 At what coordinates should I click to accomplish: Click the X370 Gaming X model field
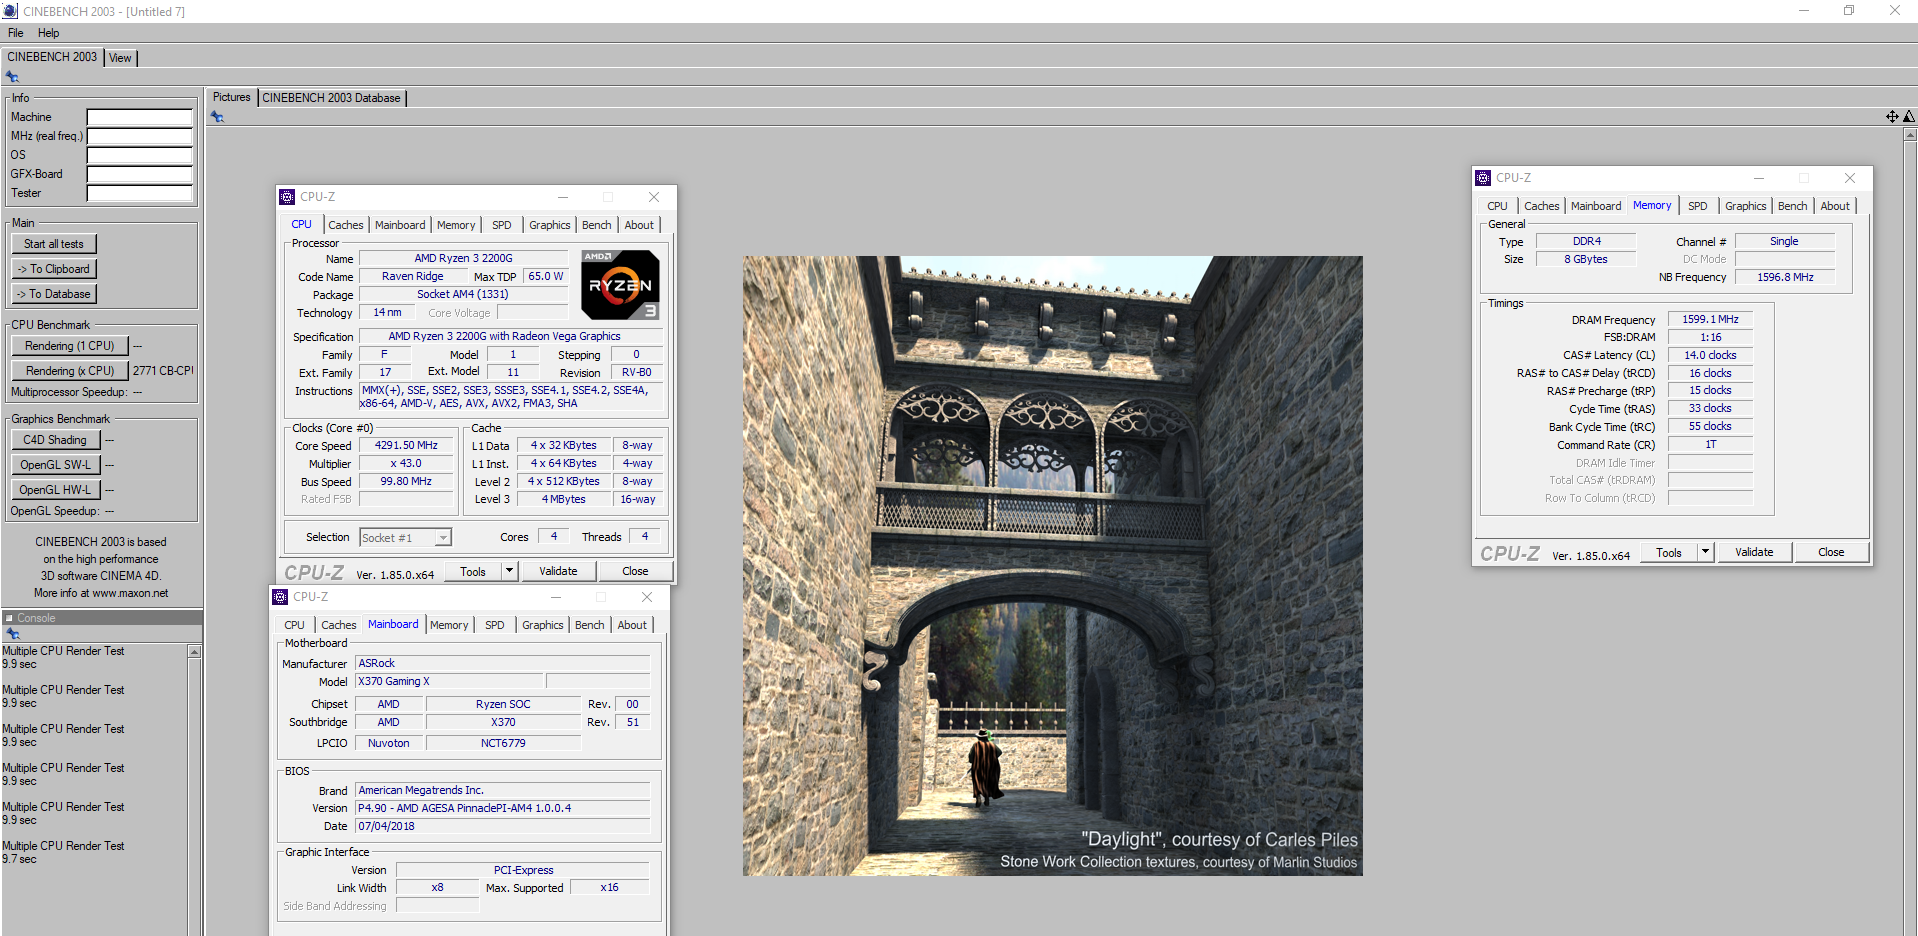(449, 681)
